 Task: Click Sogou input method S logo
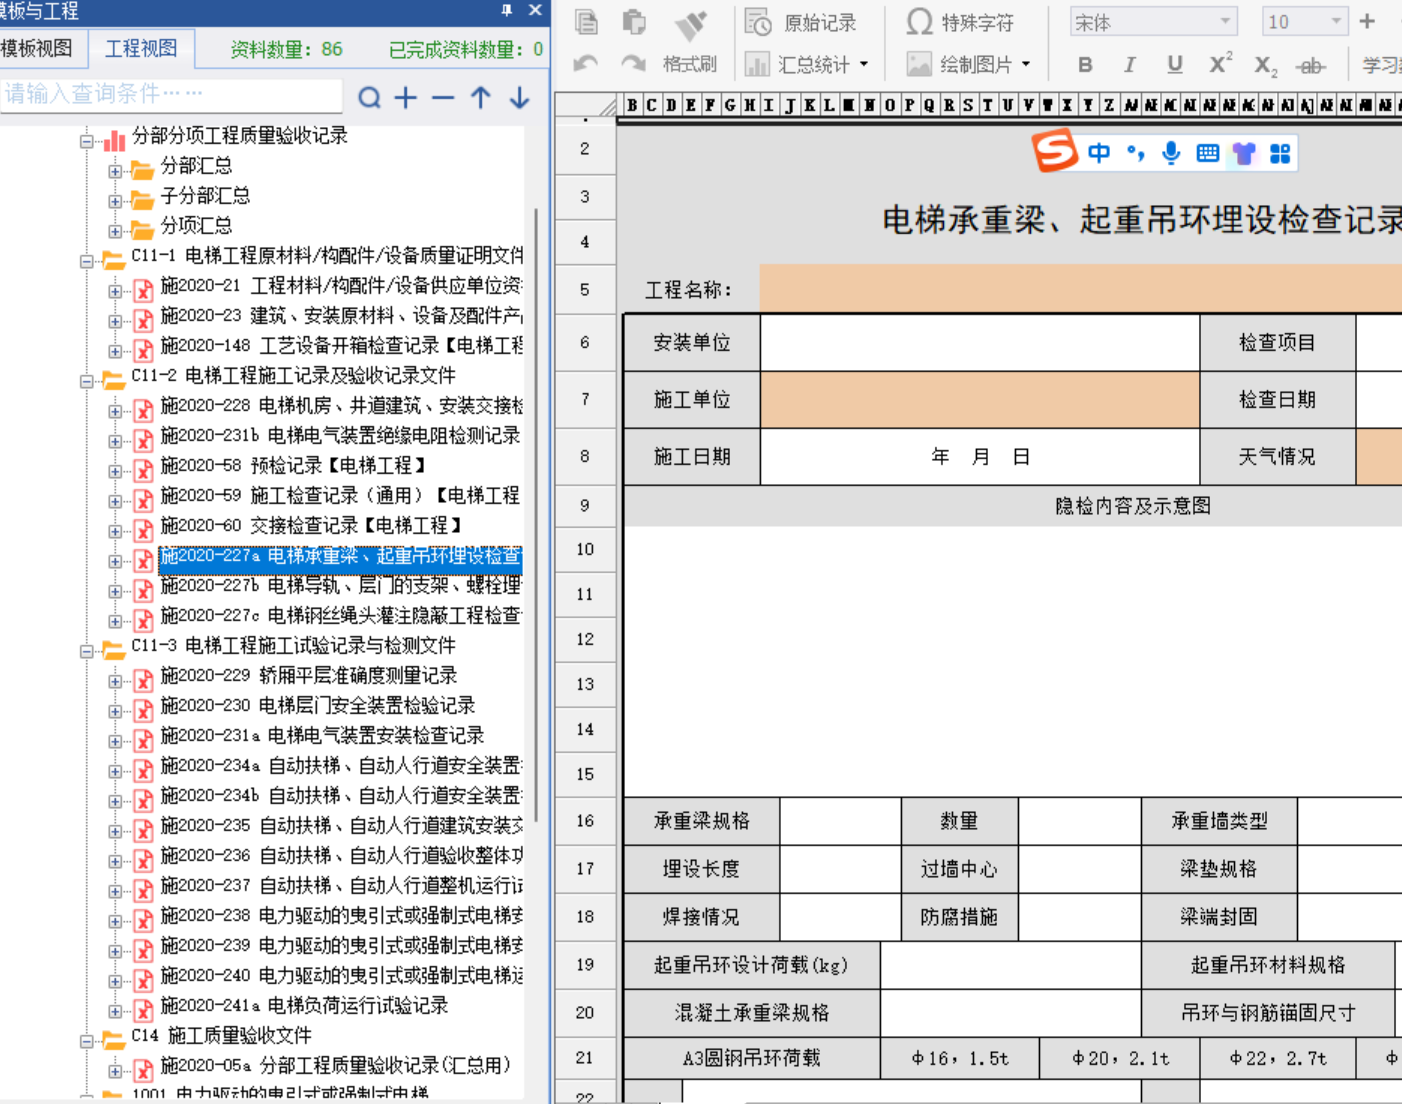point(1055,151)
